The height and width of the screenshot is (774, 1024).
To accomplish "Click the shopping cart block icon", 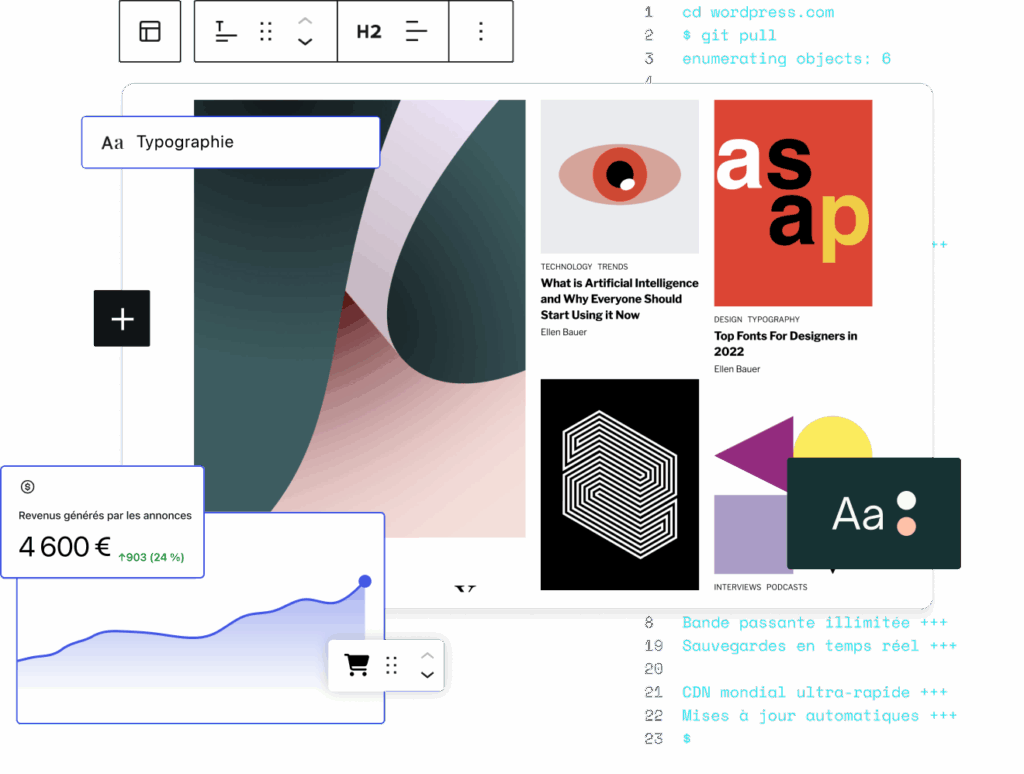I will pos(357,665).
